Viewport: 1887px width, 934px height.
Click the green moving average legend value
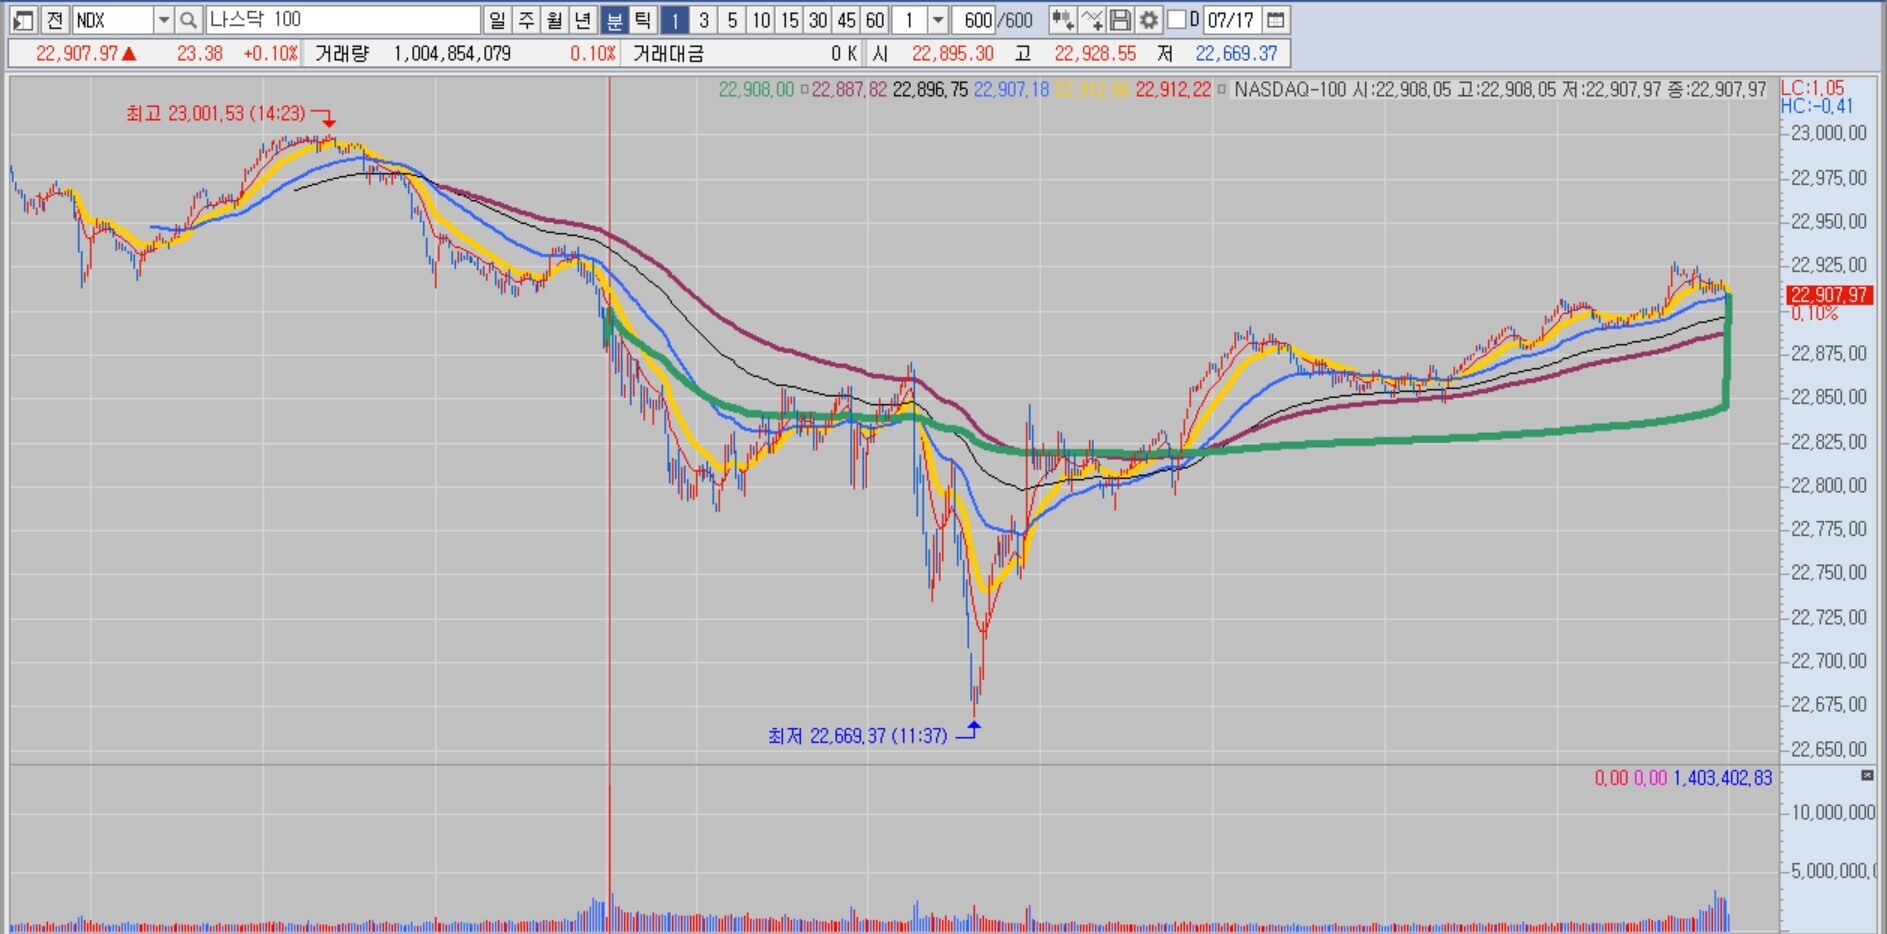pyautogui.click(x=755, y=90)
